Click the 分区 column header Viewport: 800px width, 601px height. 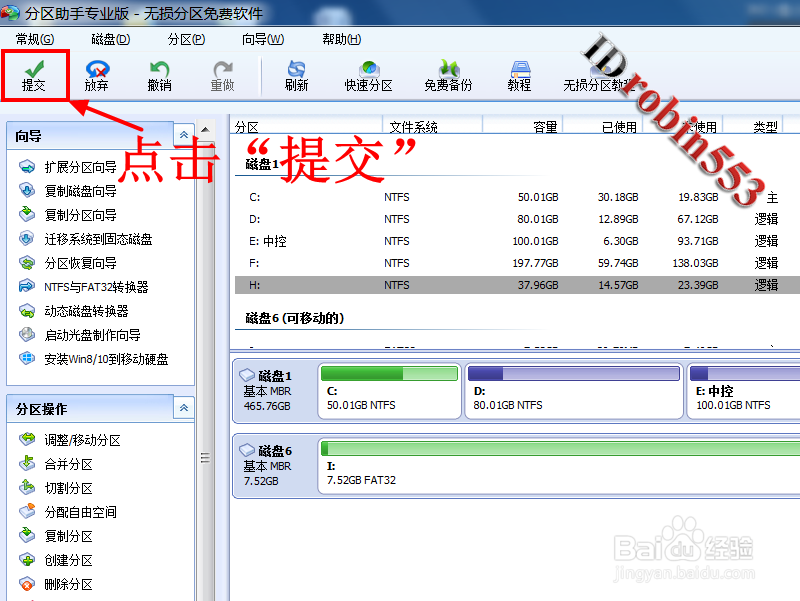306,126
